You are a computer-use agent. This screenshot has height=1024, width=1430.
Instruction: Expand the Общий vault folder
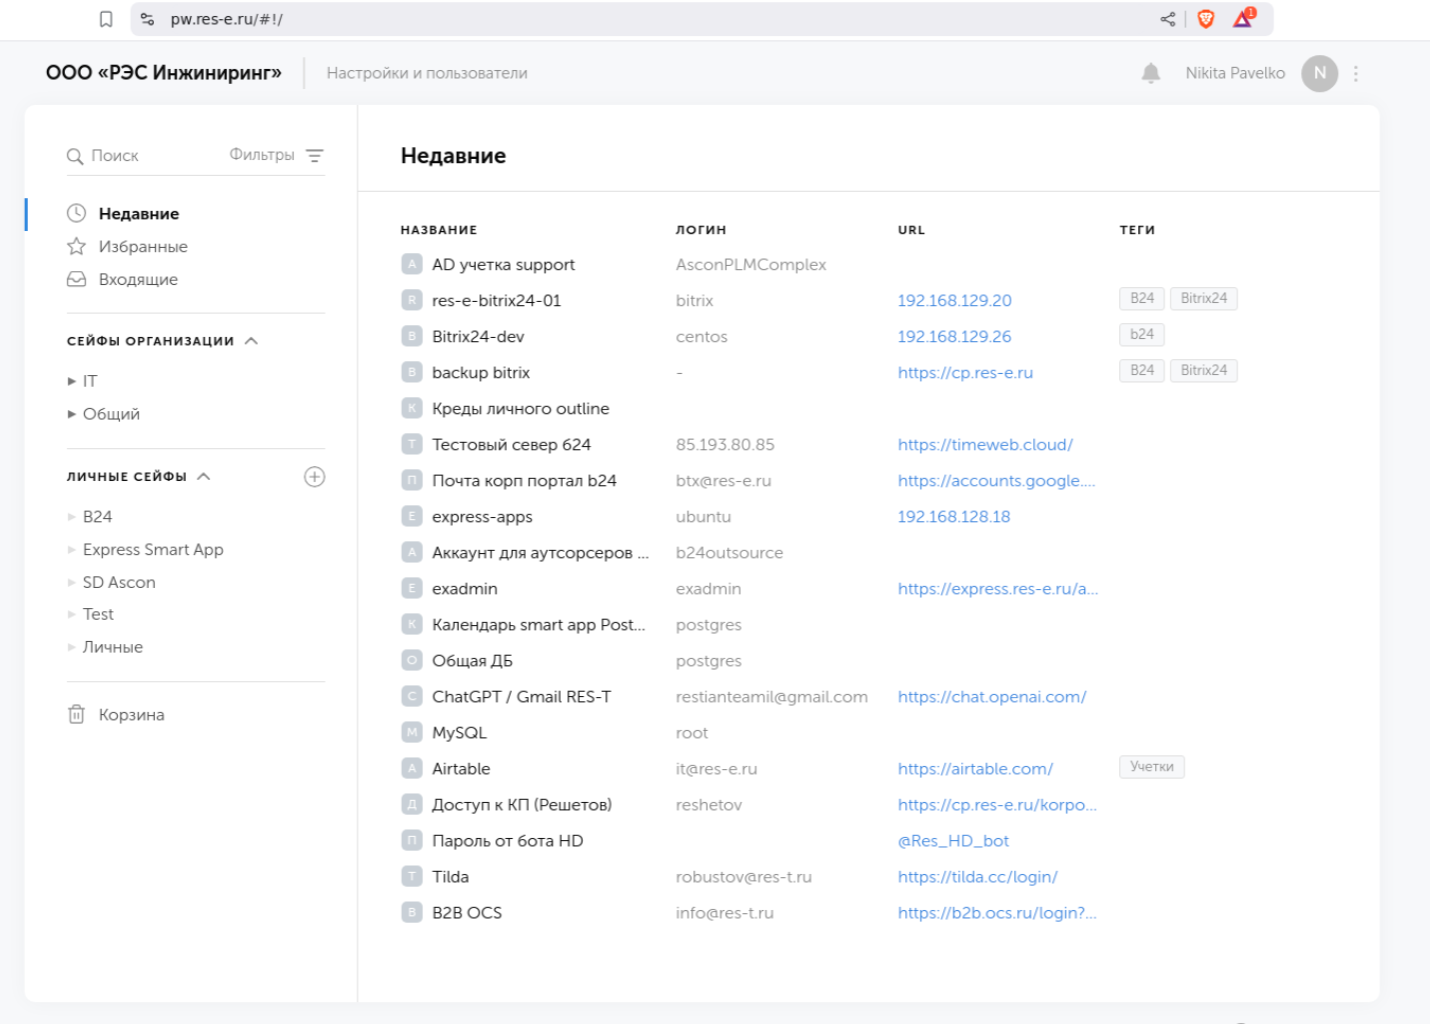click(72, 414)
